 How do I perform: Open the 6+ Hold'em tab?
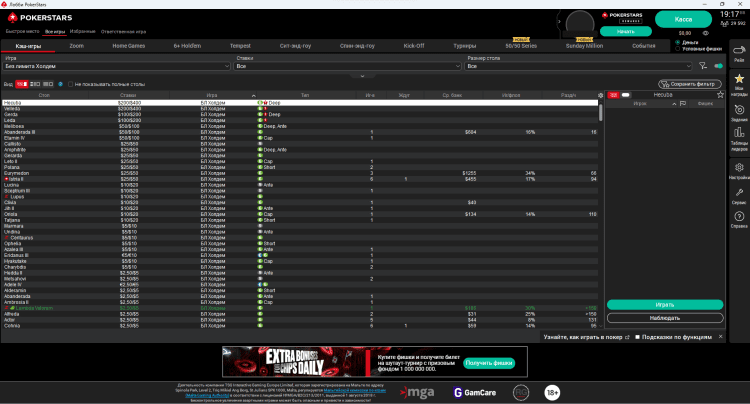(188, 46)
